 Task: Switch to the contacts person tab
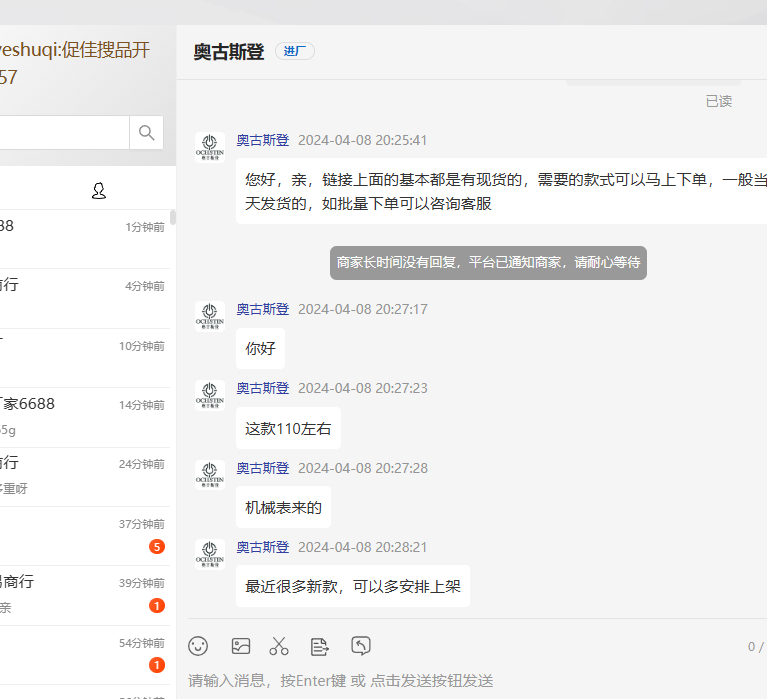99,190
